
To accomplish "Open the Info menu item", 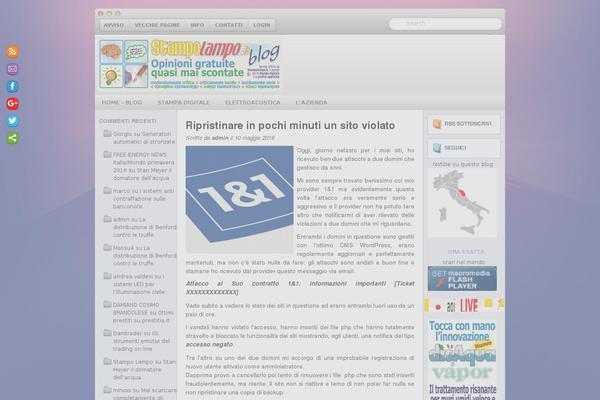I will 197,25.
